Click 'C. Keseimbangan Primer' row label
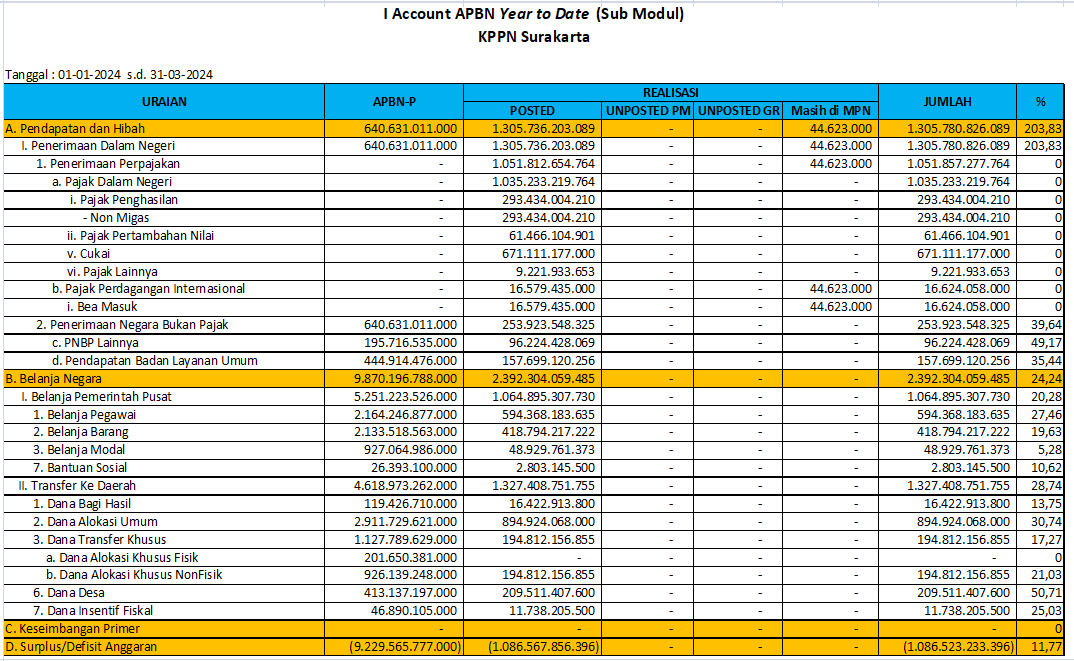Viewport: 1074px width, 661px height. [73, 629]
